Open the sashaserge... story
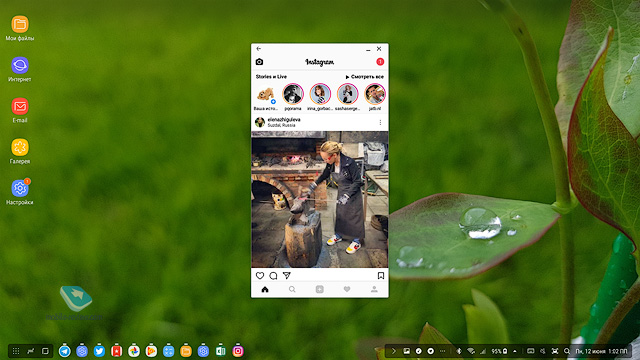Image resolution: width=640 pixels, height=360 pixels. 347,97
